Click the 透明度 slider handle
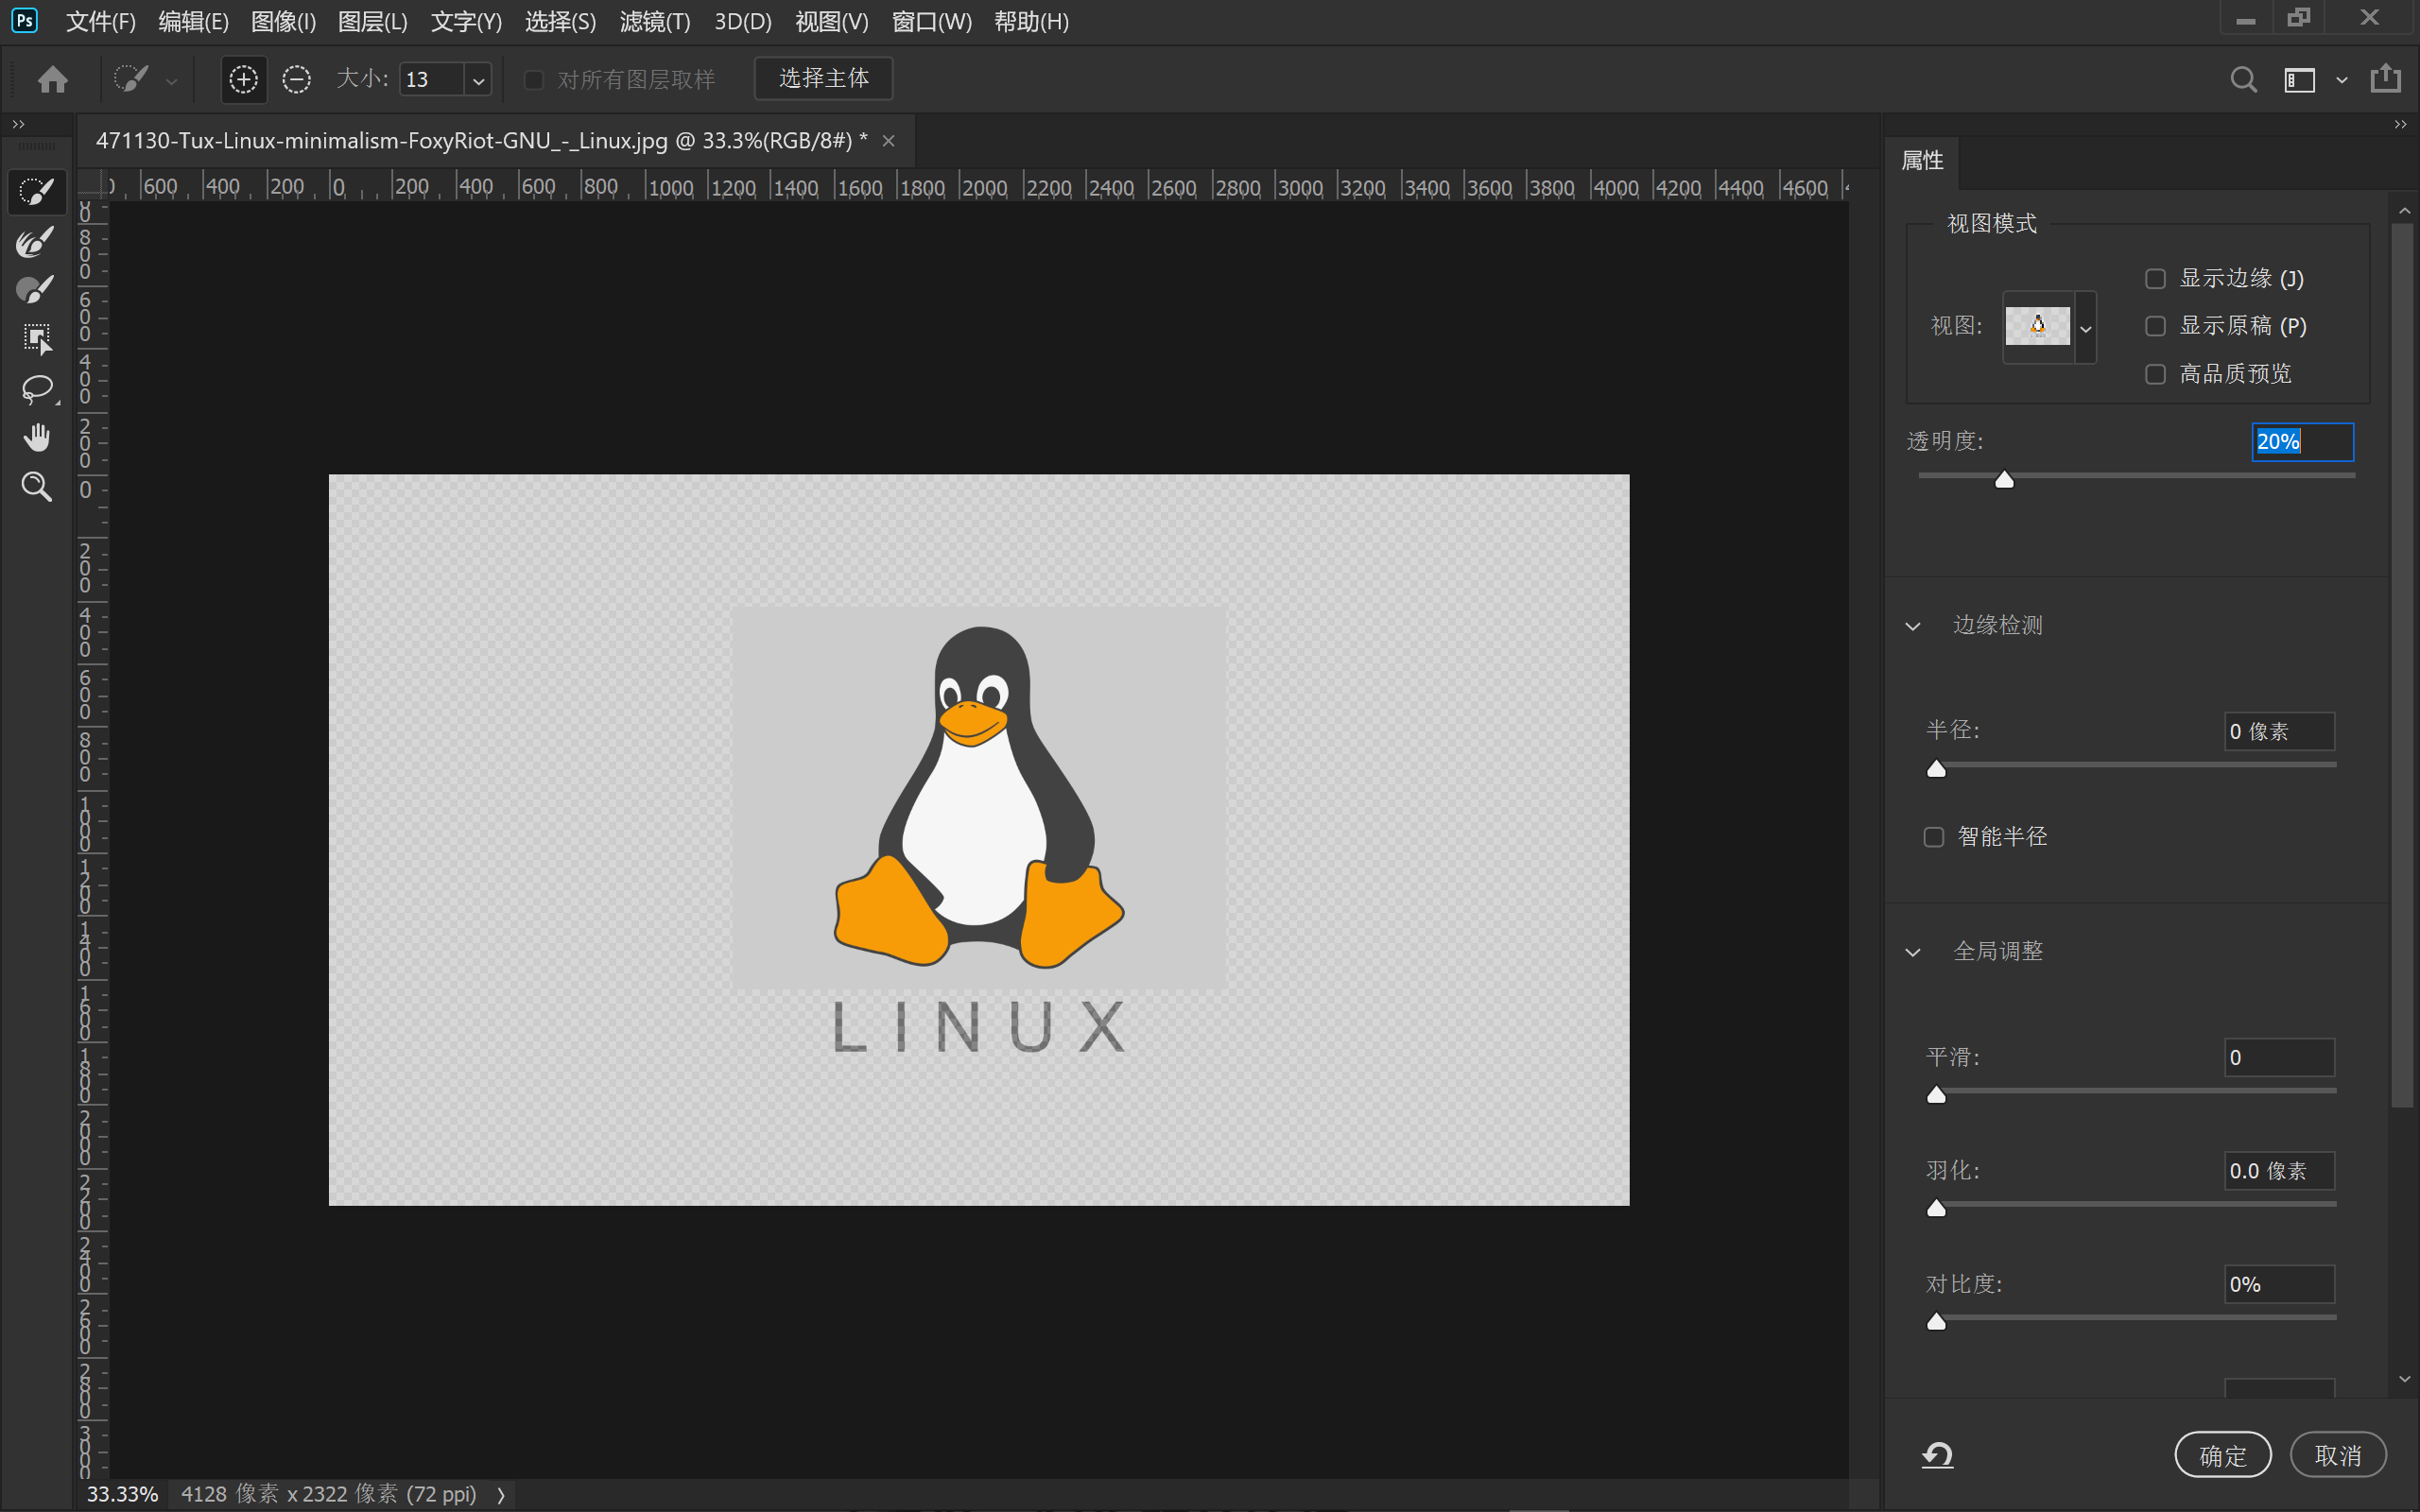Image resolution: width=2420 pixels, height=1512 pixels. [x=2004, y=480]
